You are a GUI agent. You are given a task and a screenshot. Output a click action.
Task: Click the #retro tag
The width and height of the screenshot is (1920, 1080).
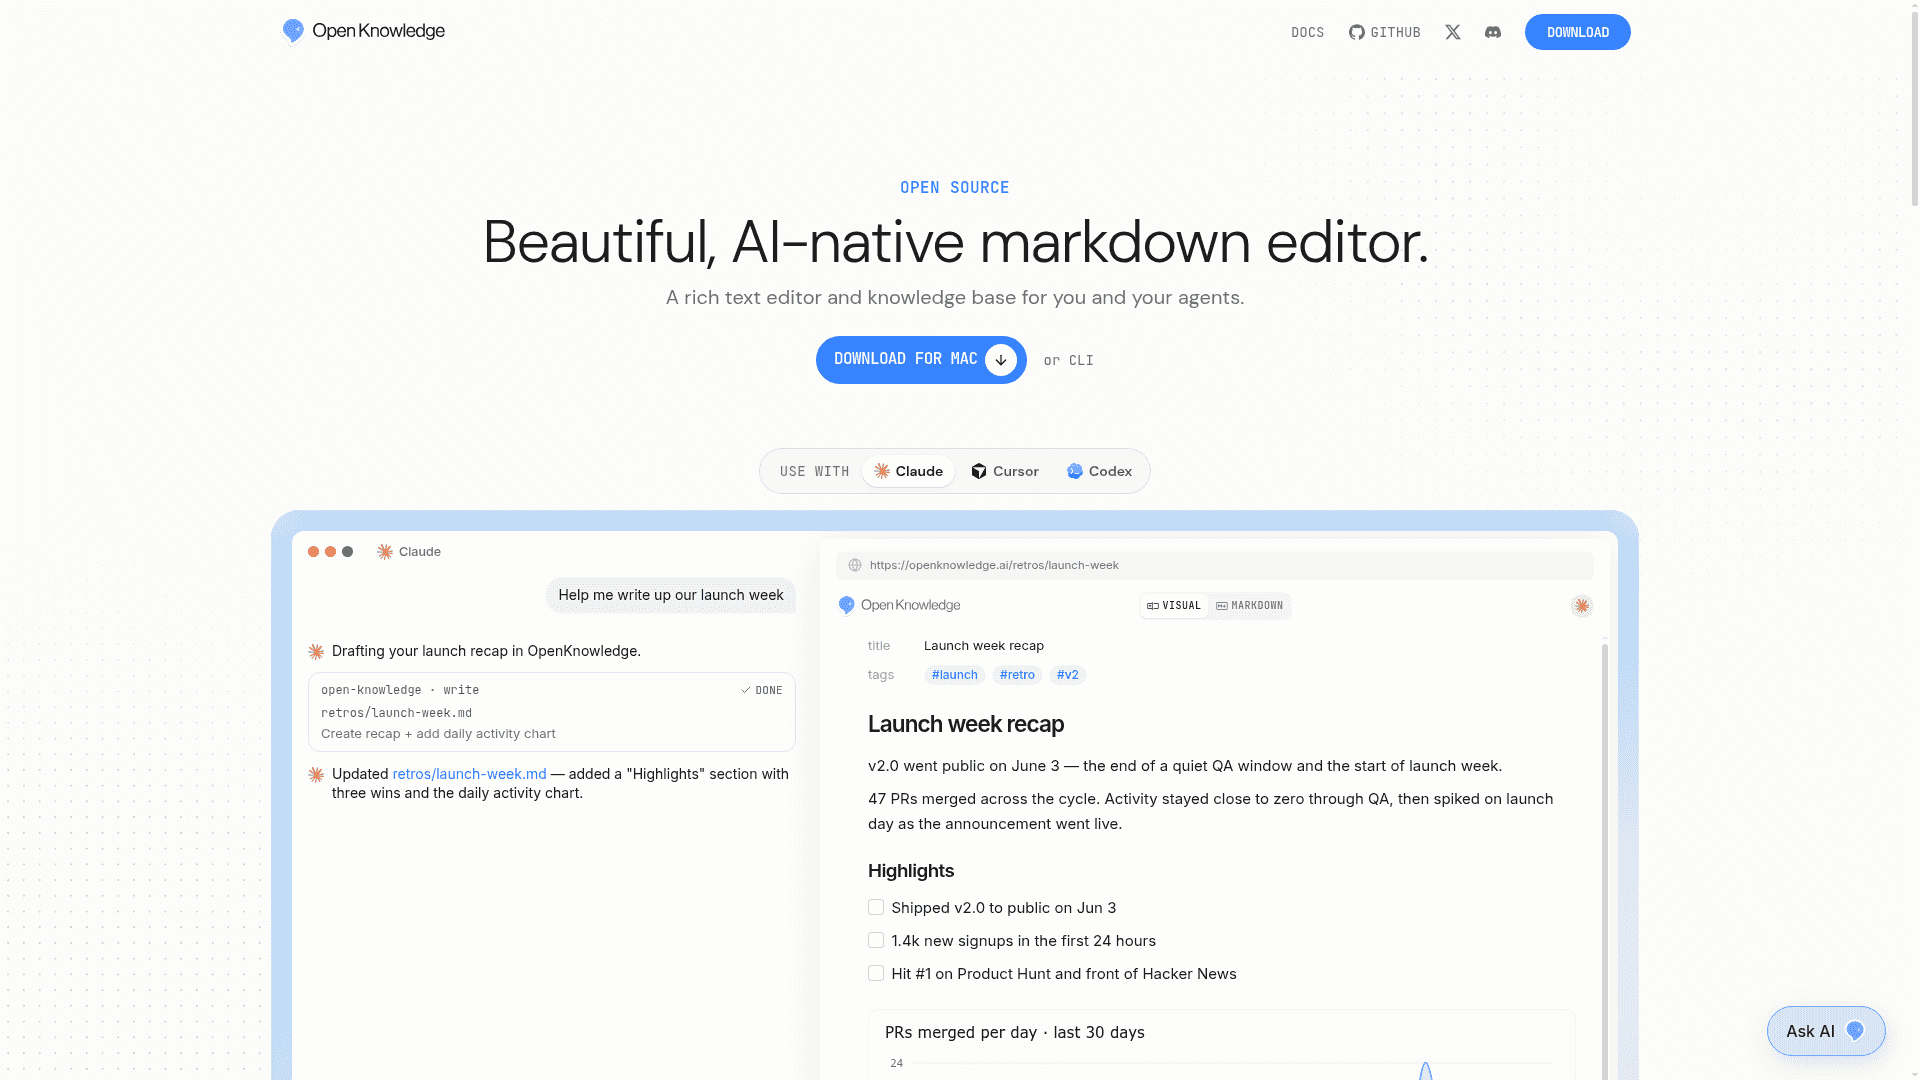pos(1017,675)
